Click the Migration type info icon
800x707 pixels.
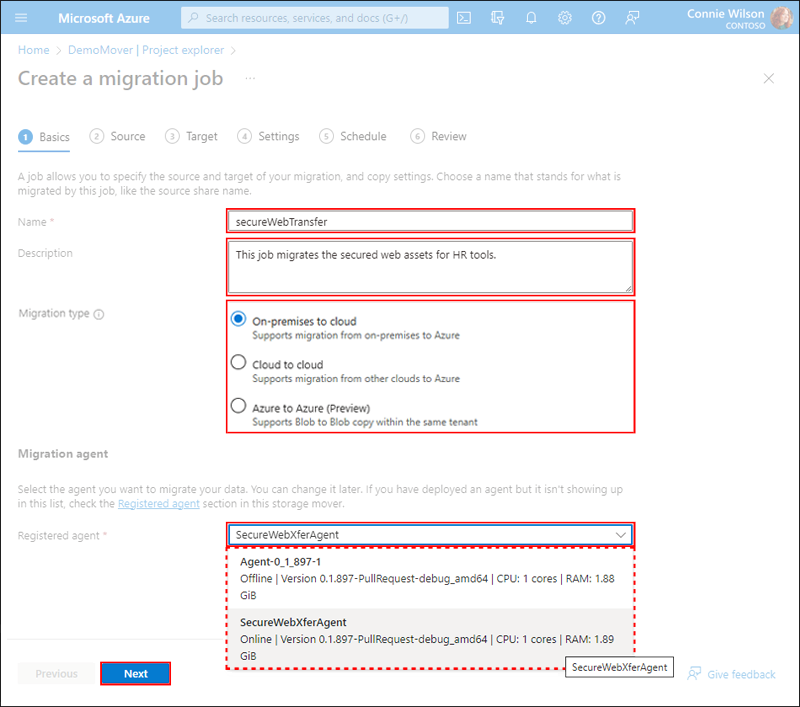99,314
